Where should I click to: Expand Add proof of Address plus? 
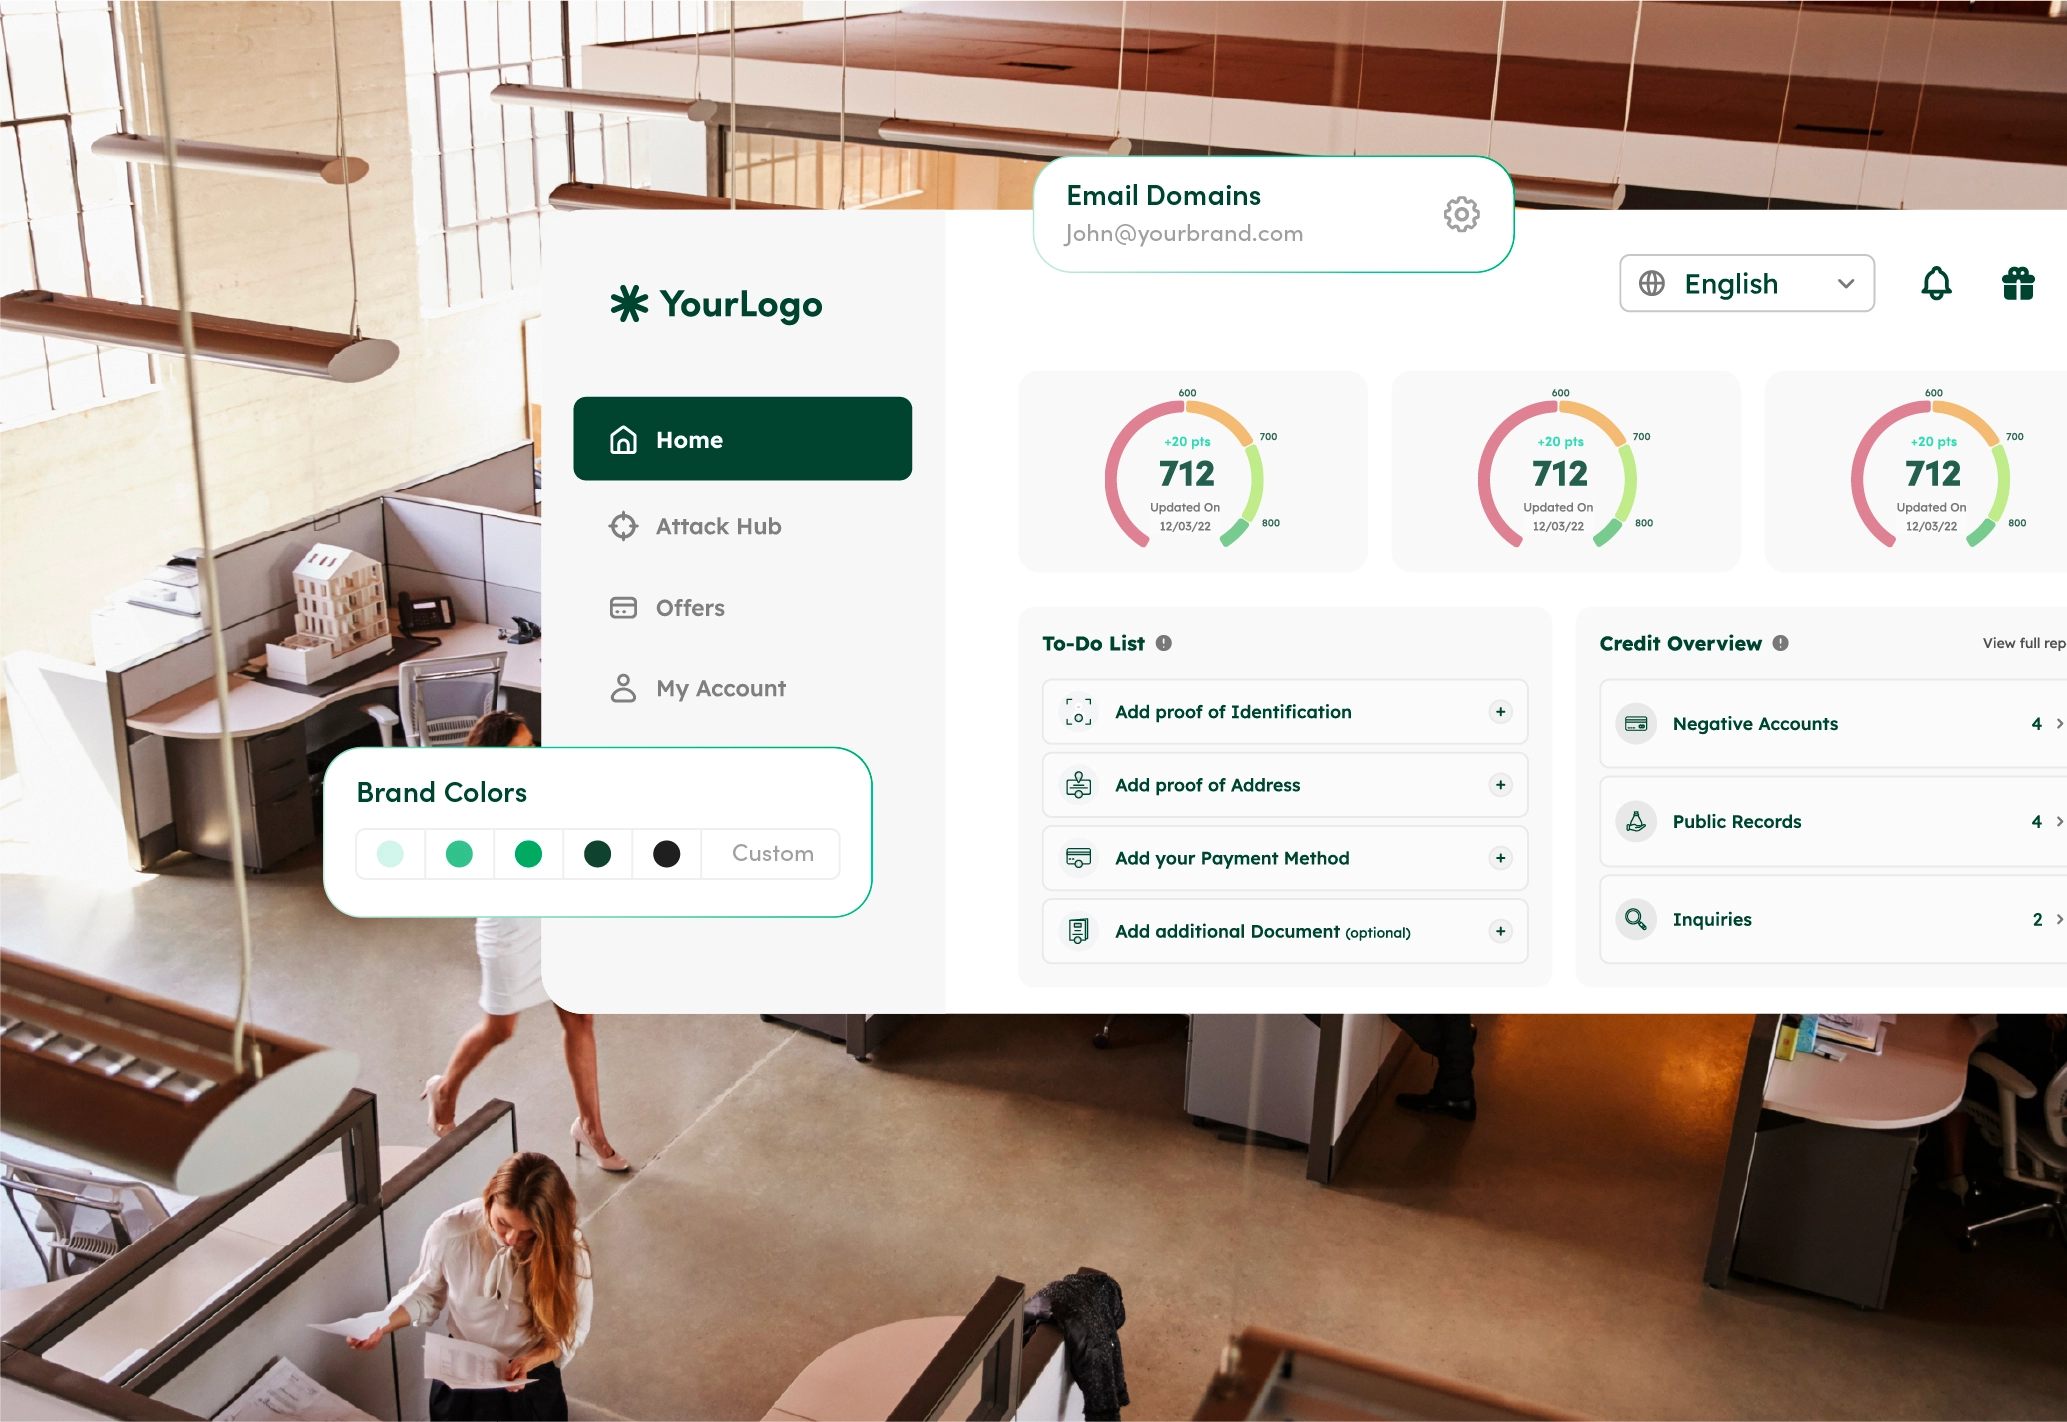click(1500, 785)
